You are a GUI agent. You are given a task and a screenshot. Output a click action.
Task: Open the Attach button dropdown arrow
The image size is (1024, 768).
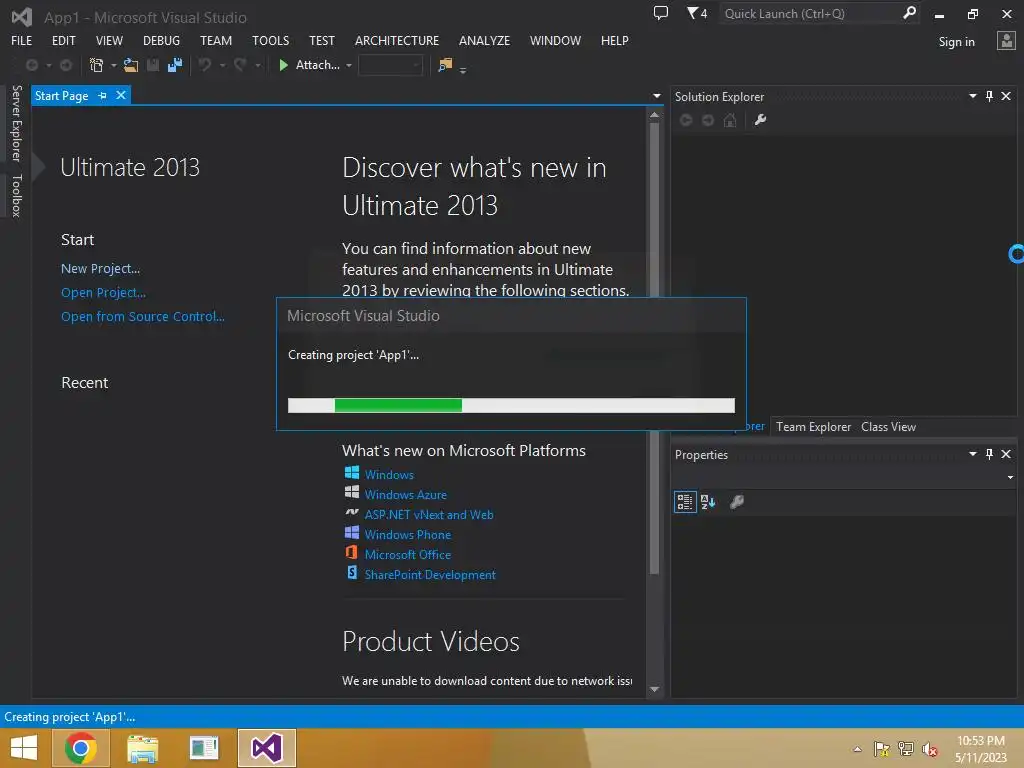[x=349, y=65]
